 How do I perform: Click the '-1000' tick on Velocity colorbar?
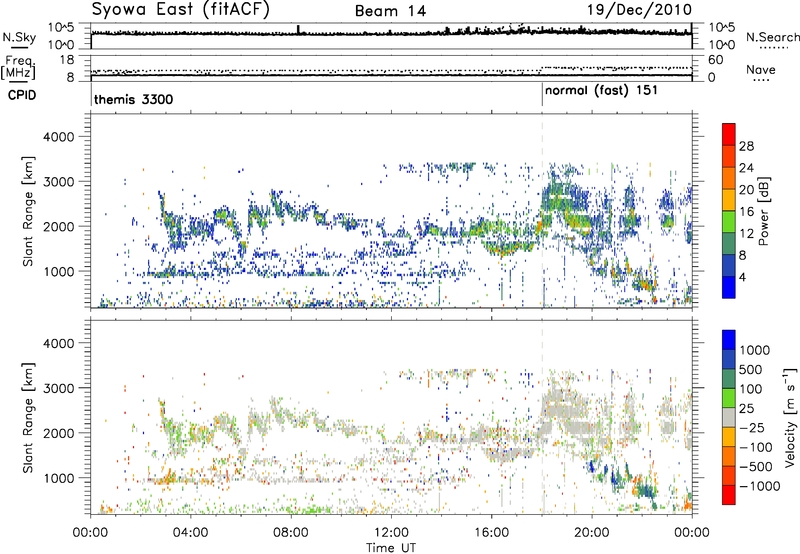(759, 486)
